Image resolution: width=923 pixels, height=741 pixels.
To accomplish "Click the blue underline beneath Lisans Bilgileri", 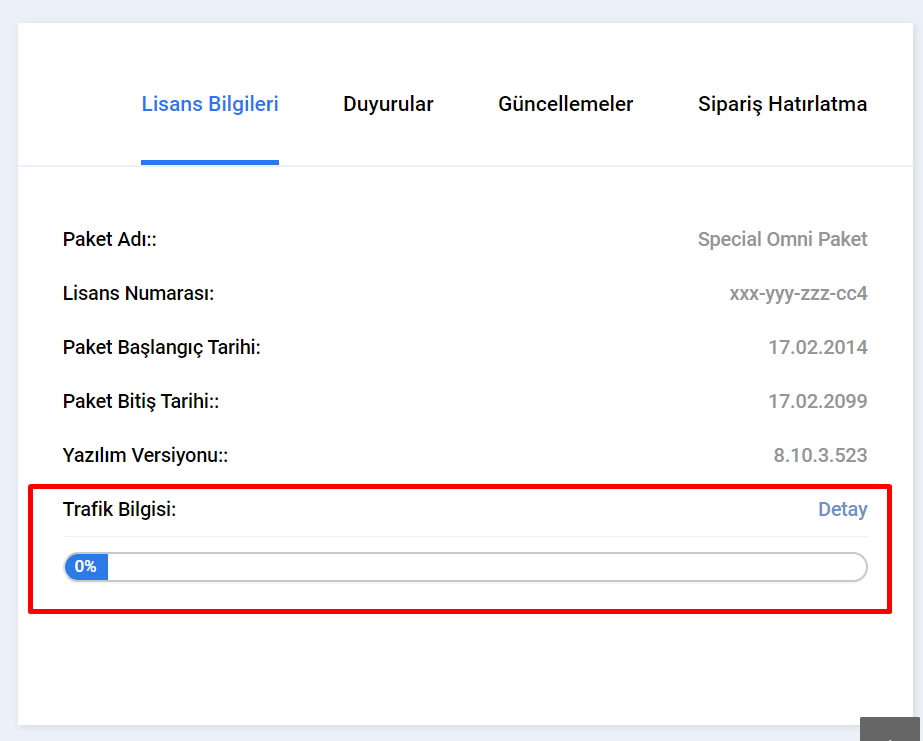I will tap(210, 162).
